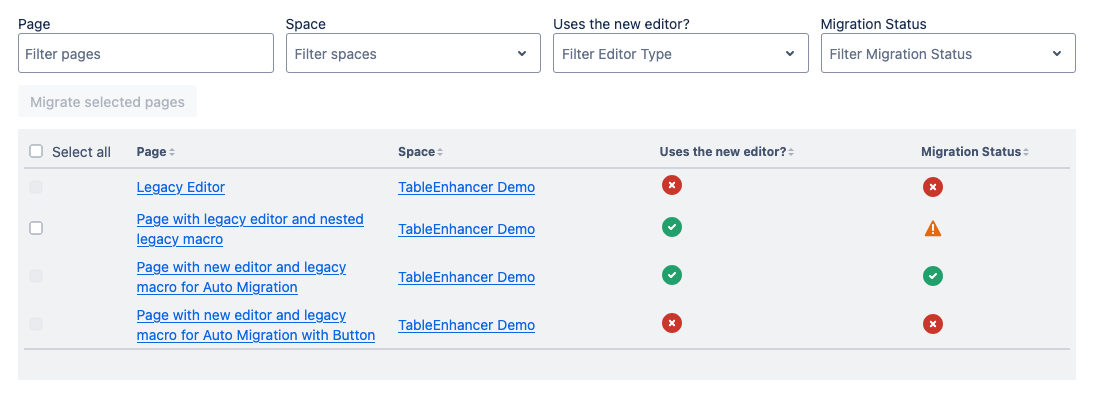
Task: Click orange warning migration status icon
Action: tap(933, 229)
